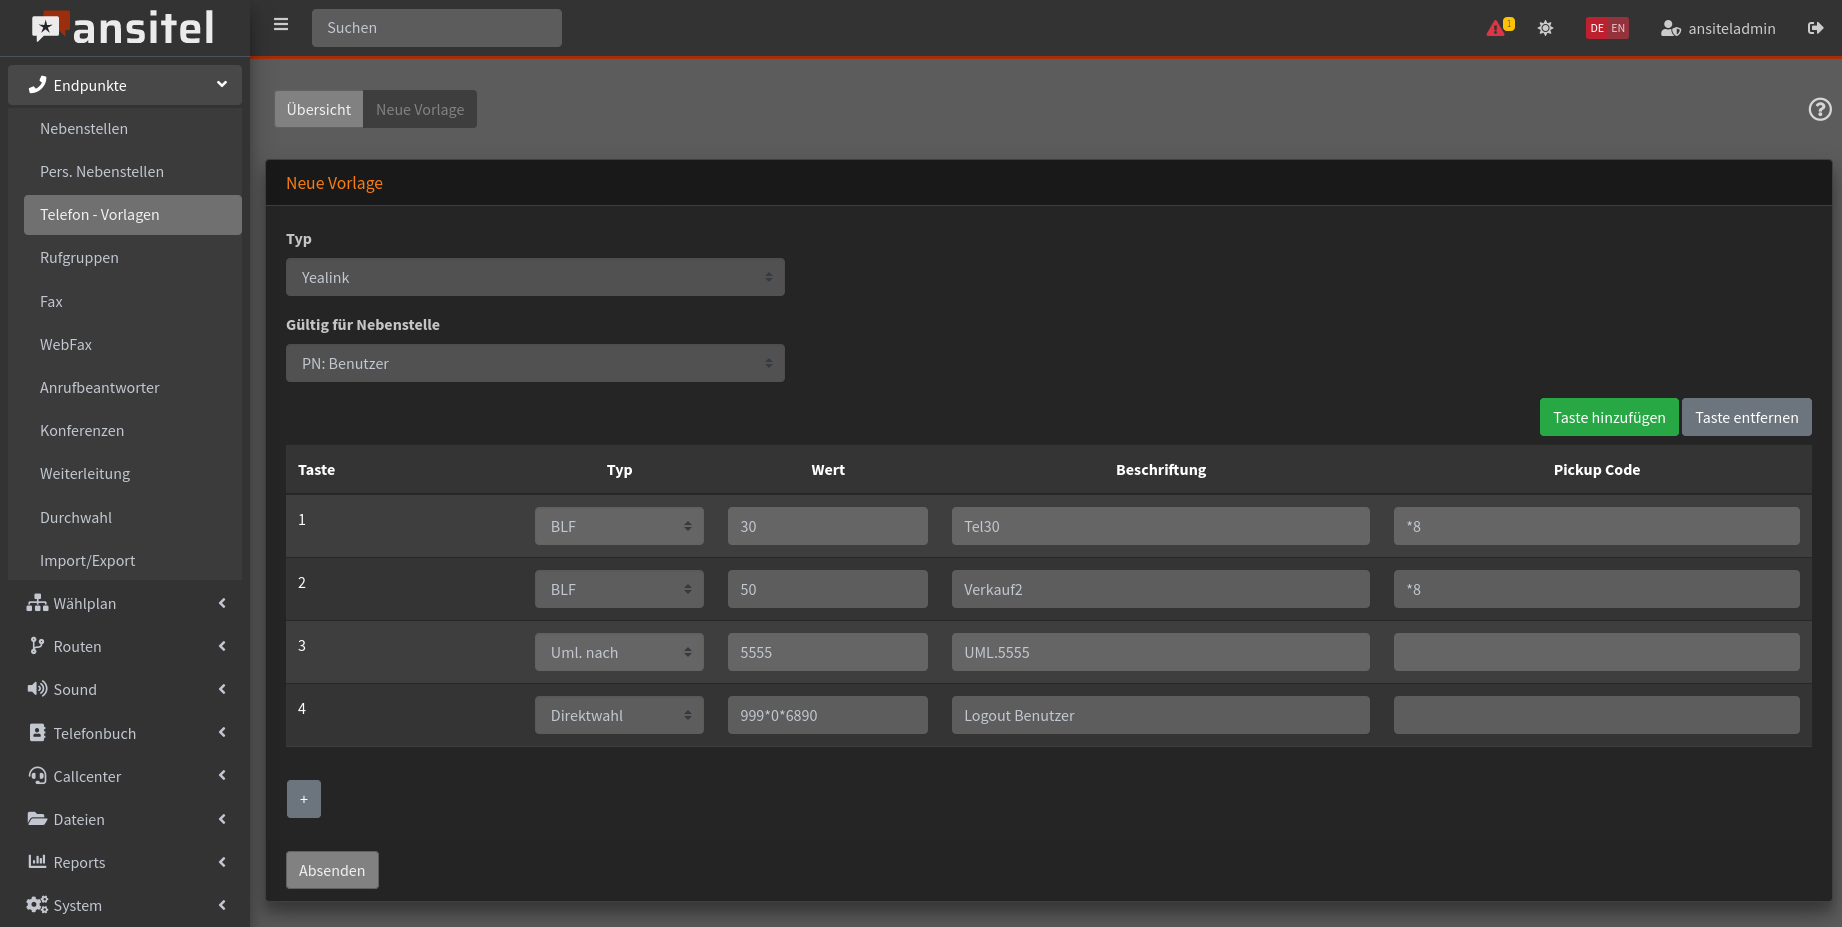
Task: Click the ansitel logo
Action: click(123, 28)
